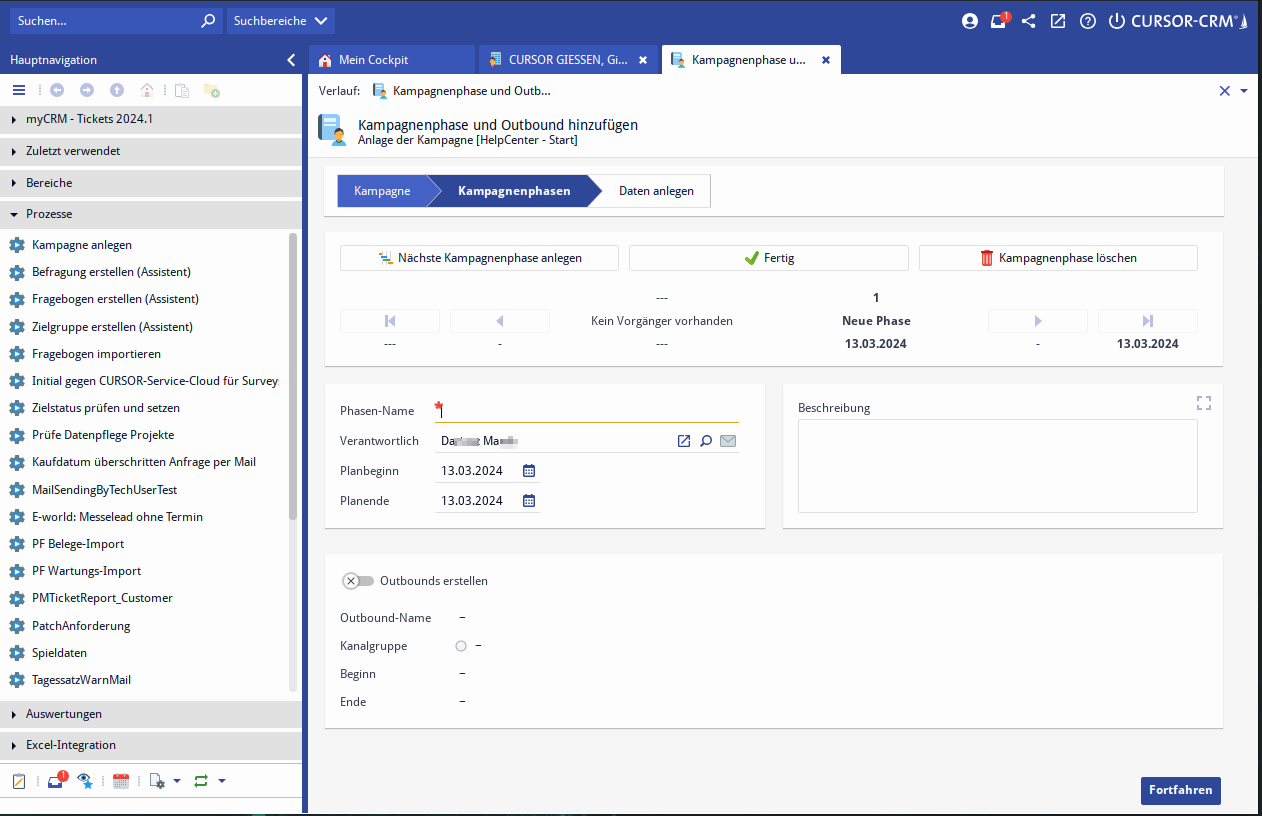Select the Kanalgruppe radio button
The width and height of the screenshot is (1262, 816).
coord(461,646)
